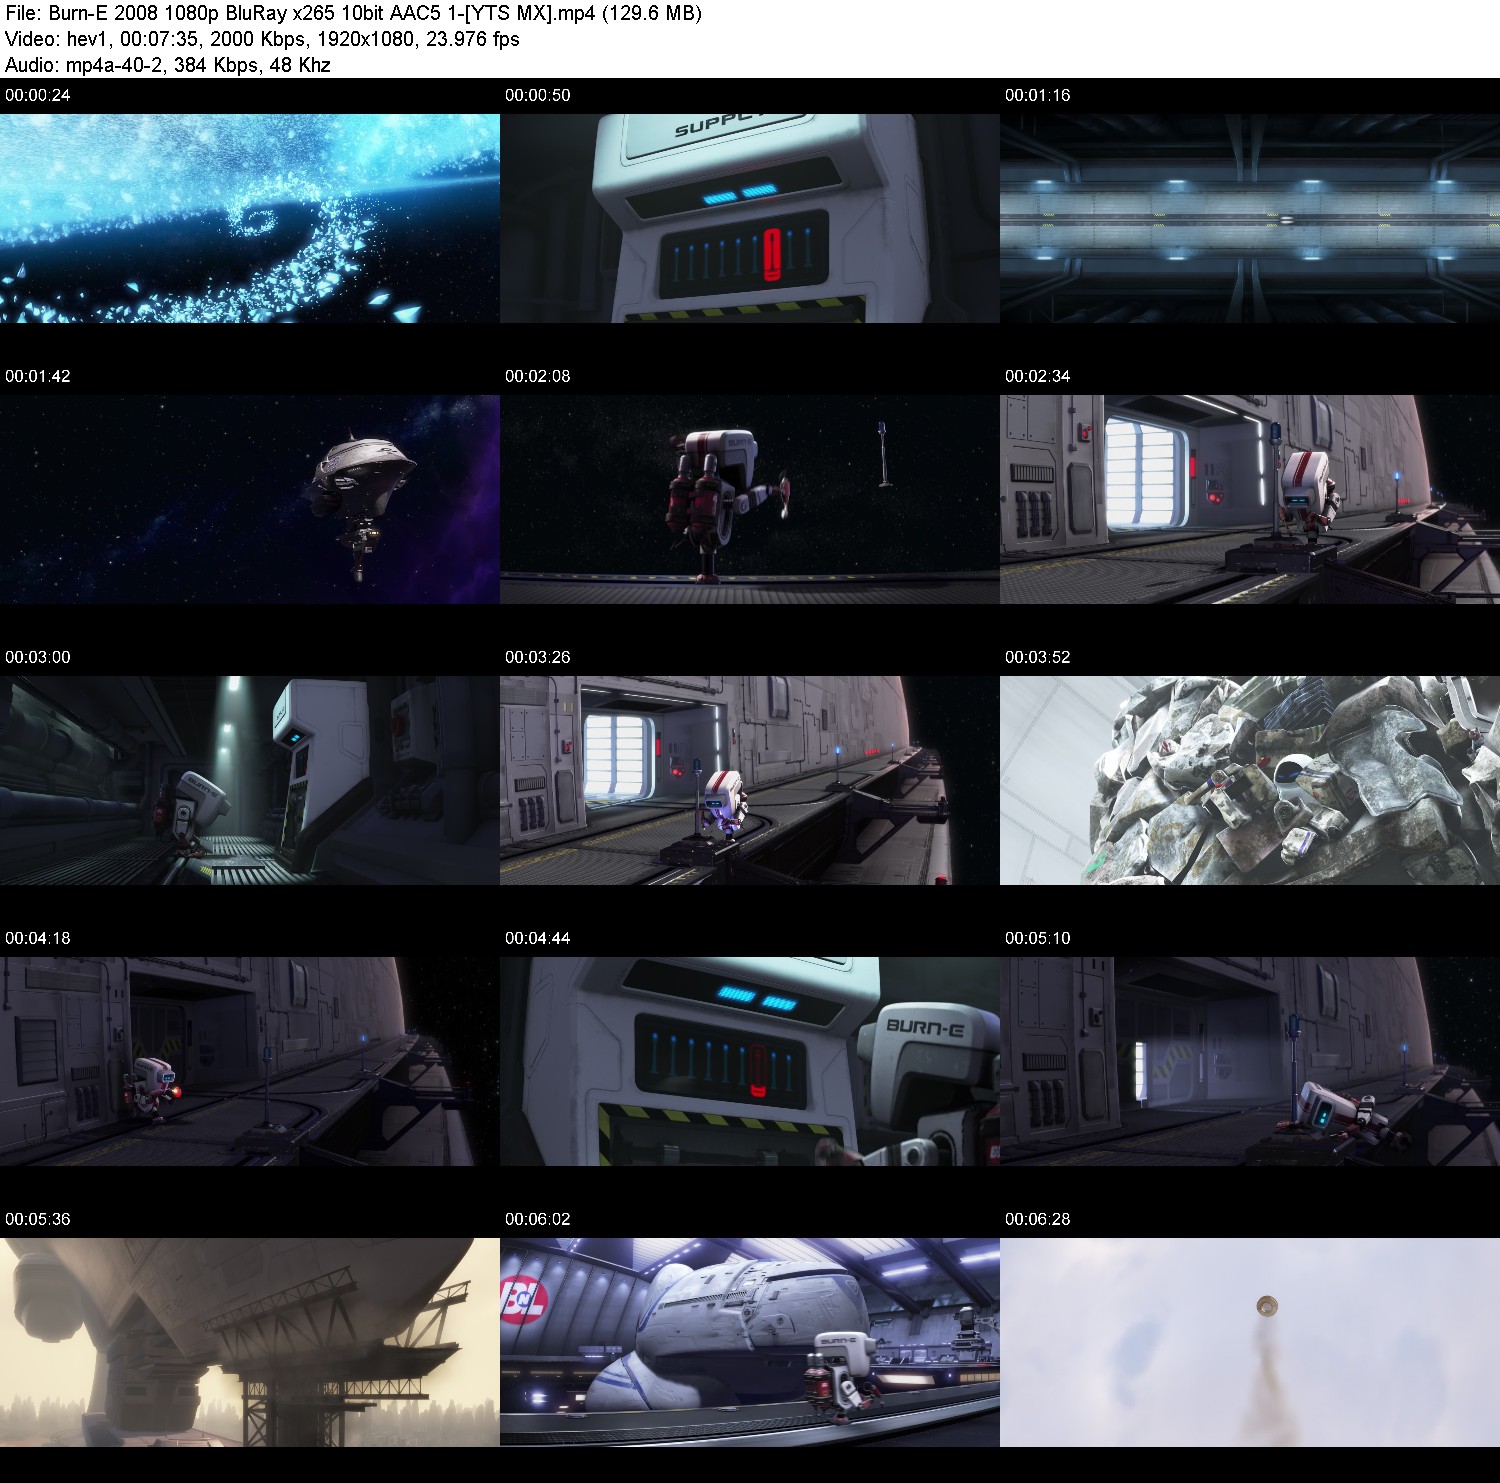Select the thumbnail at 00:06:02
The width and height of the screenshot is (1500, 1483).
(750, 1342)
